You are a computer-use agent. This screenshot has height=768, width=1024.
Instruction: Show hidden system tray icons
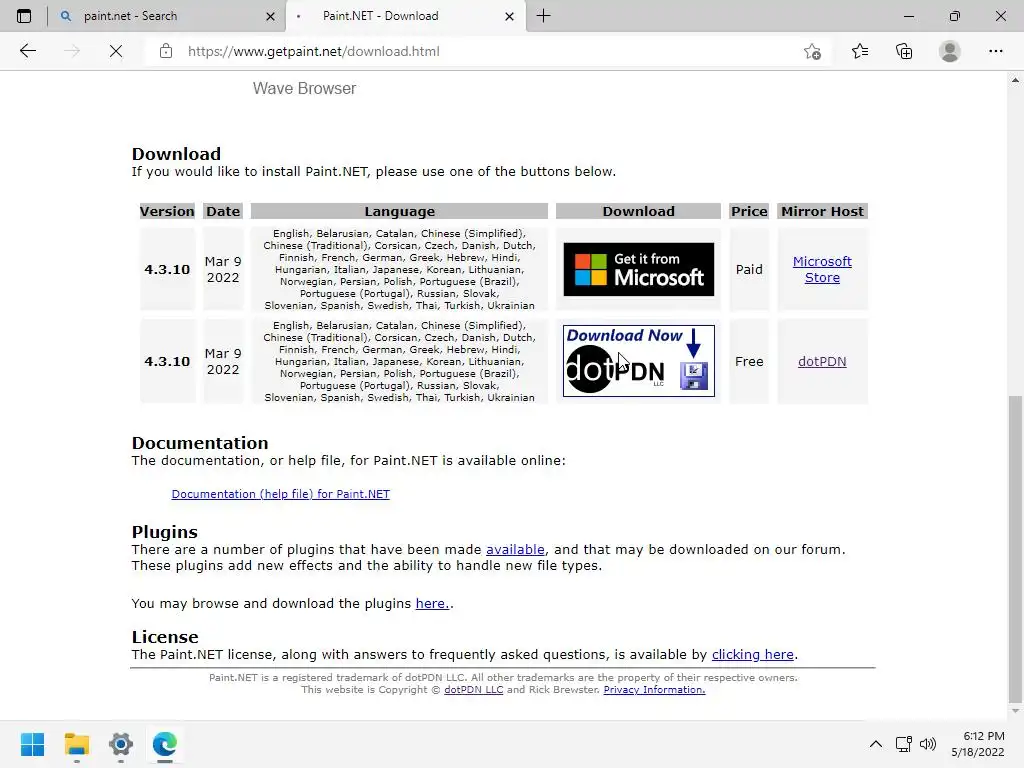[876, 744]
